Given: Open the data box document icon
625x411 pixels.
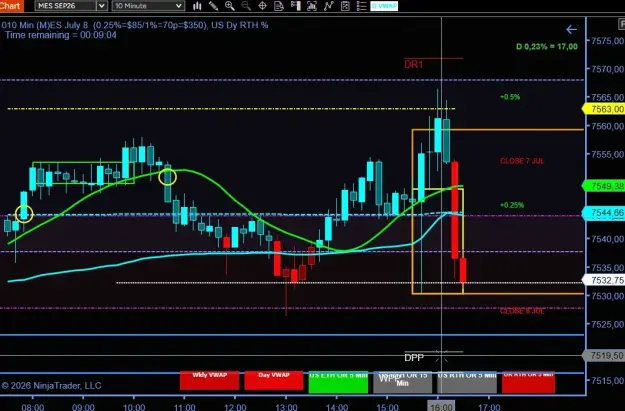Looking at the screenshot, I should pyautogui.click(x=279, y=6).
